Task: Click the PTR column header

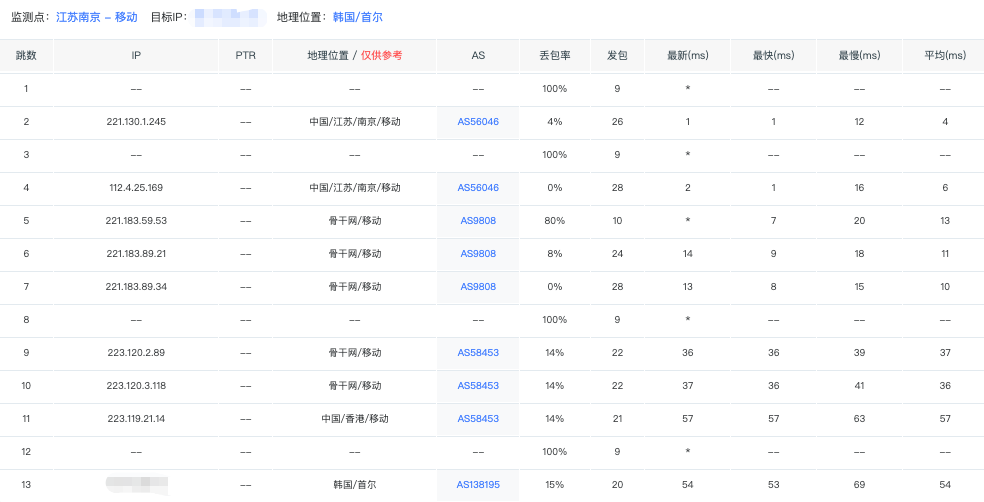Action: 245,55
